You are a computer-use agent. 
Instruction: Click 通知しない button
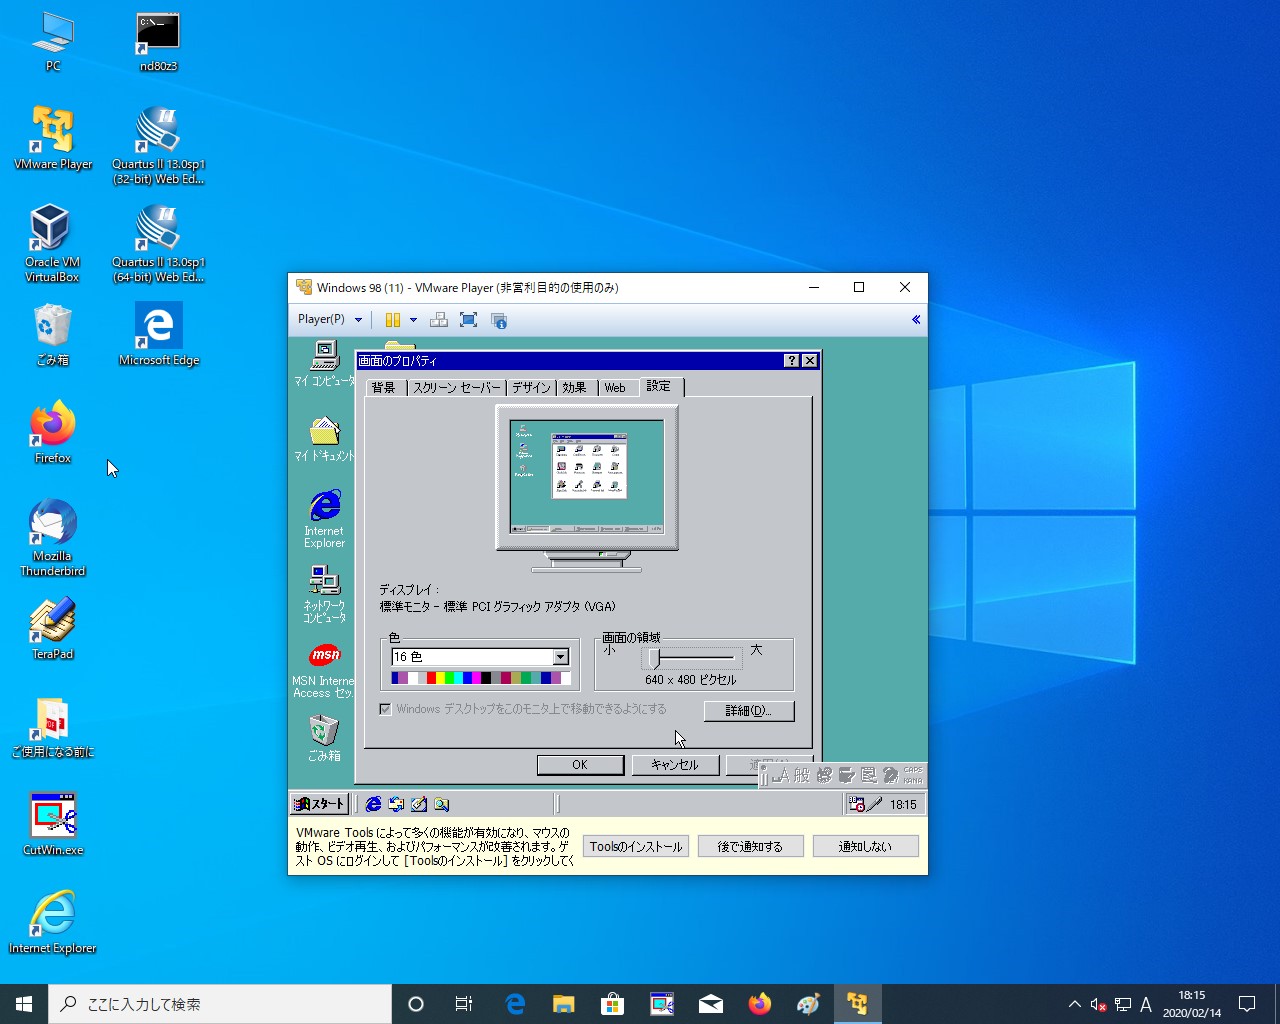click(x=865, y=846)
